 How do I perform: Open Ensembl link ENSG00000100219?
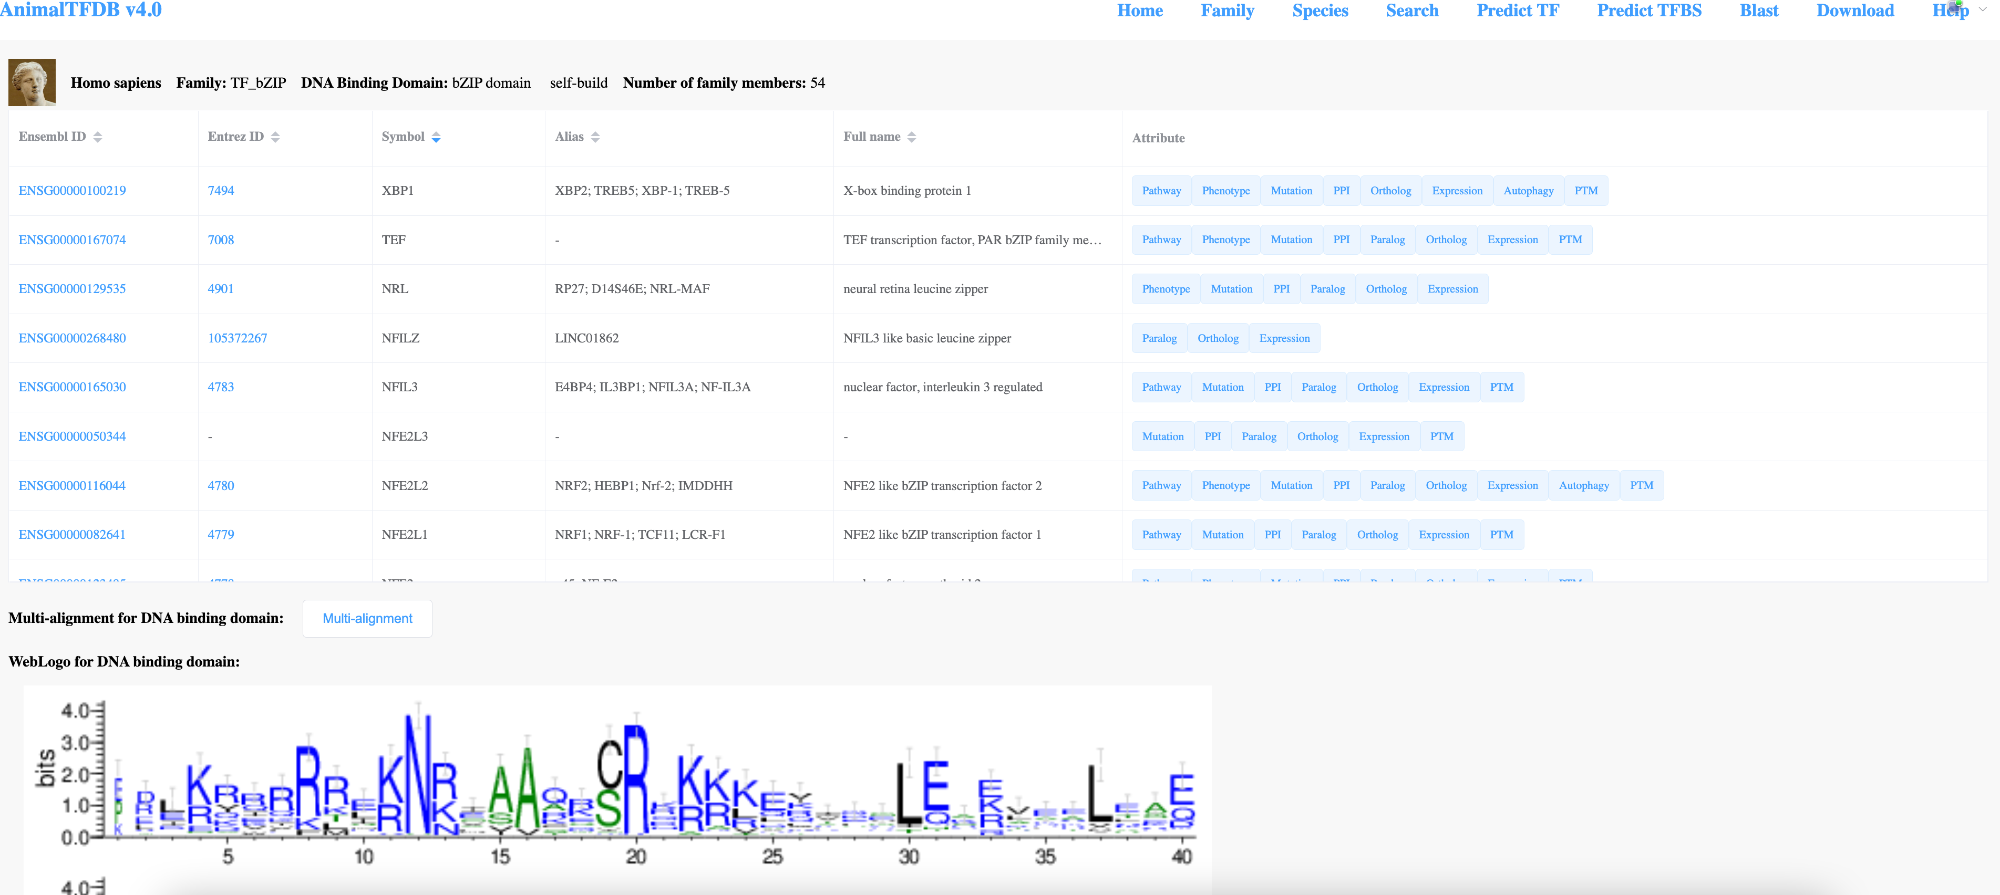coord(72,191)
